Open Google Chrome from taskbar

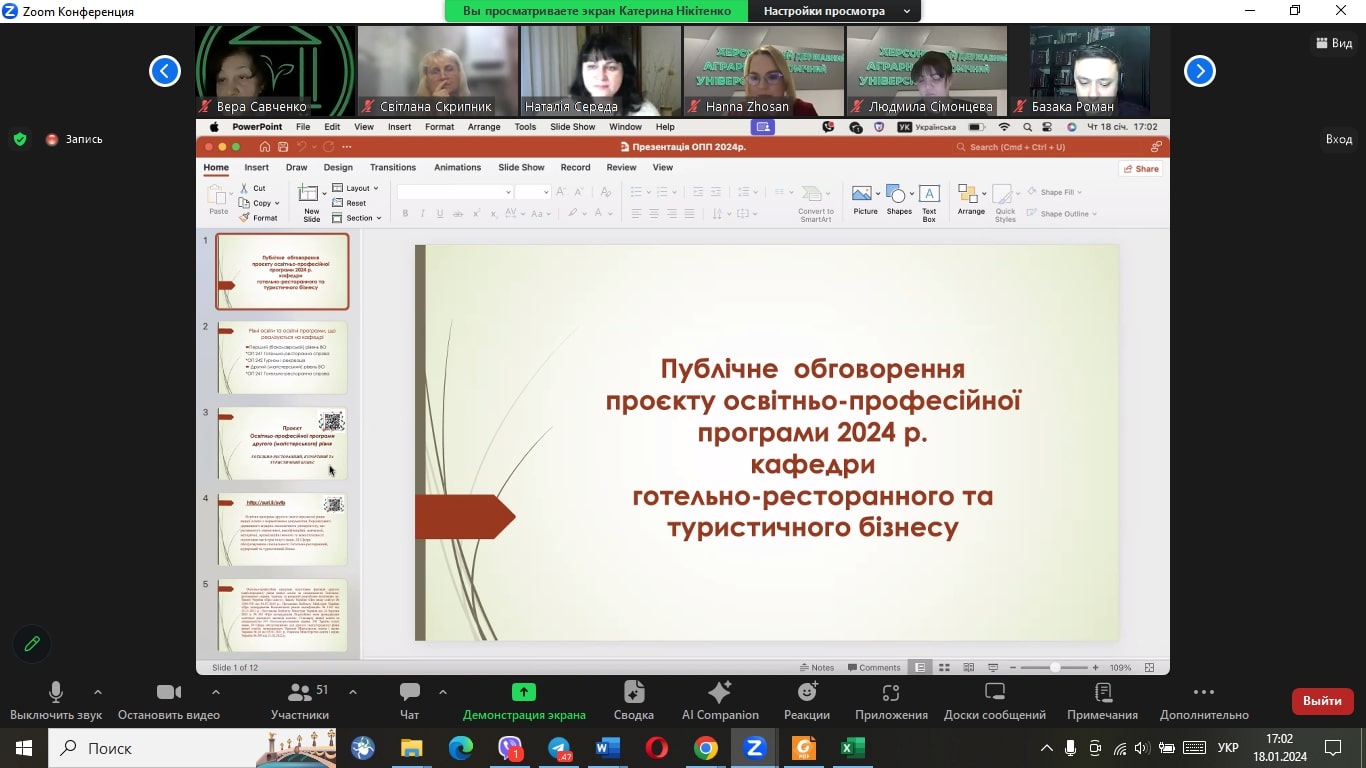pos(706,748)
